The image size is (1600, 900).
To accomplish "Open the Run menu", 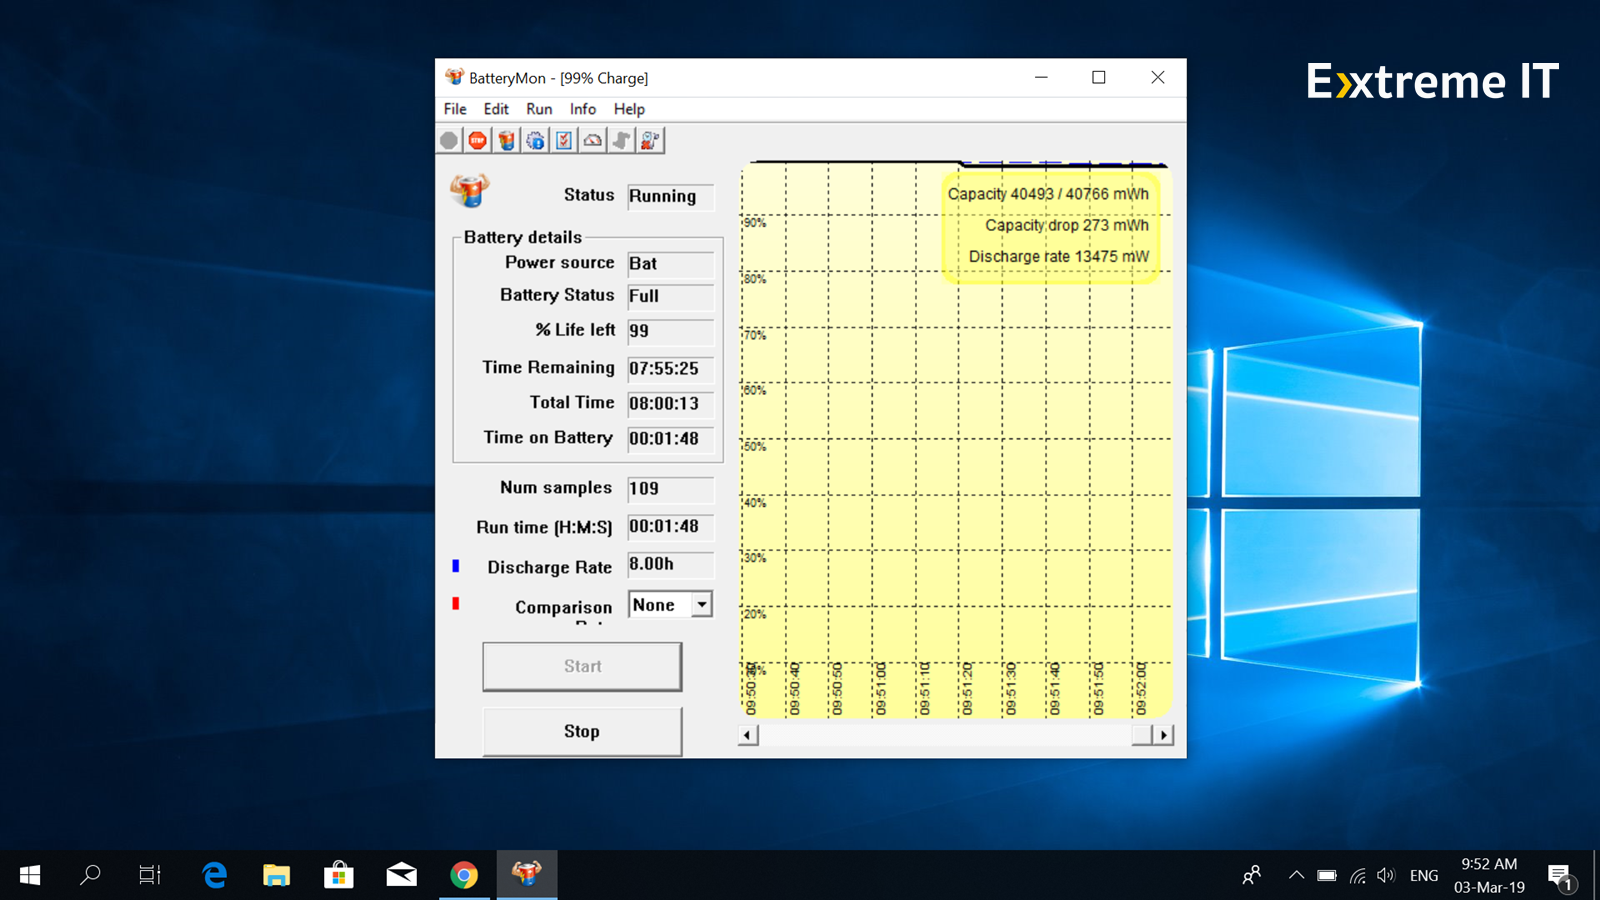I will (539, 109).
